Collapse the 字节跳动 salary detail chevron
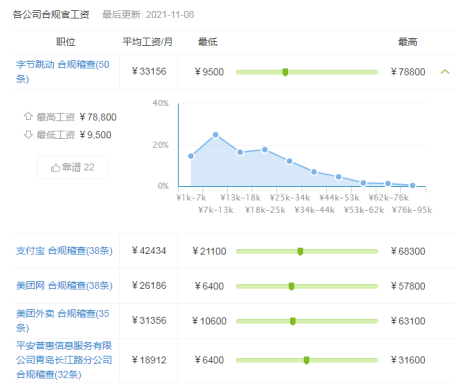This screenshot has width=468, height=388. pos(445,72)
